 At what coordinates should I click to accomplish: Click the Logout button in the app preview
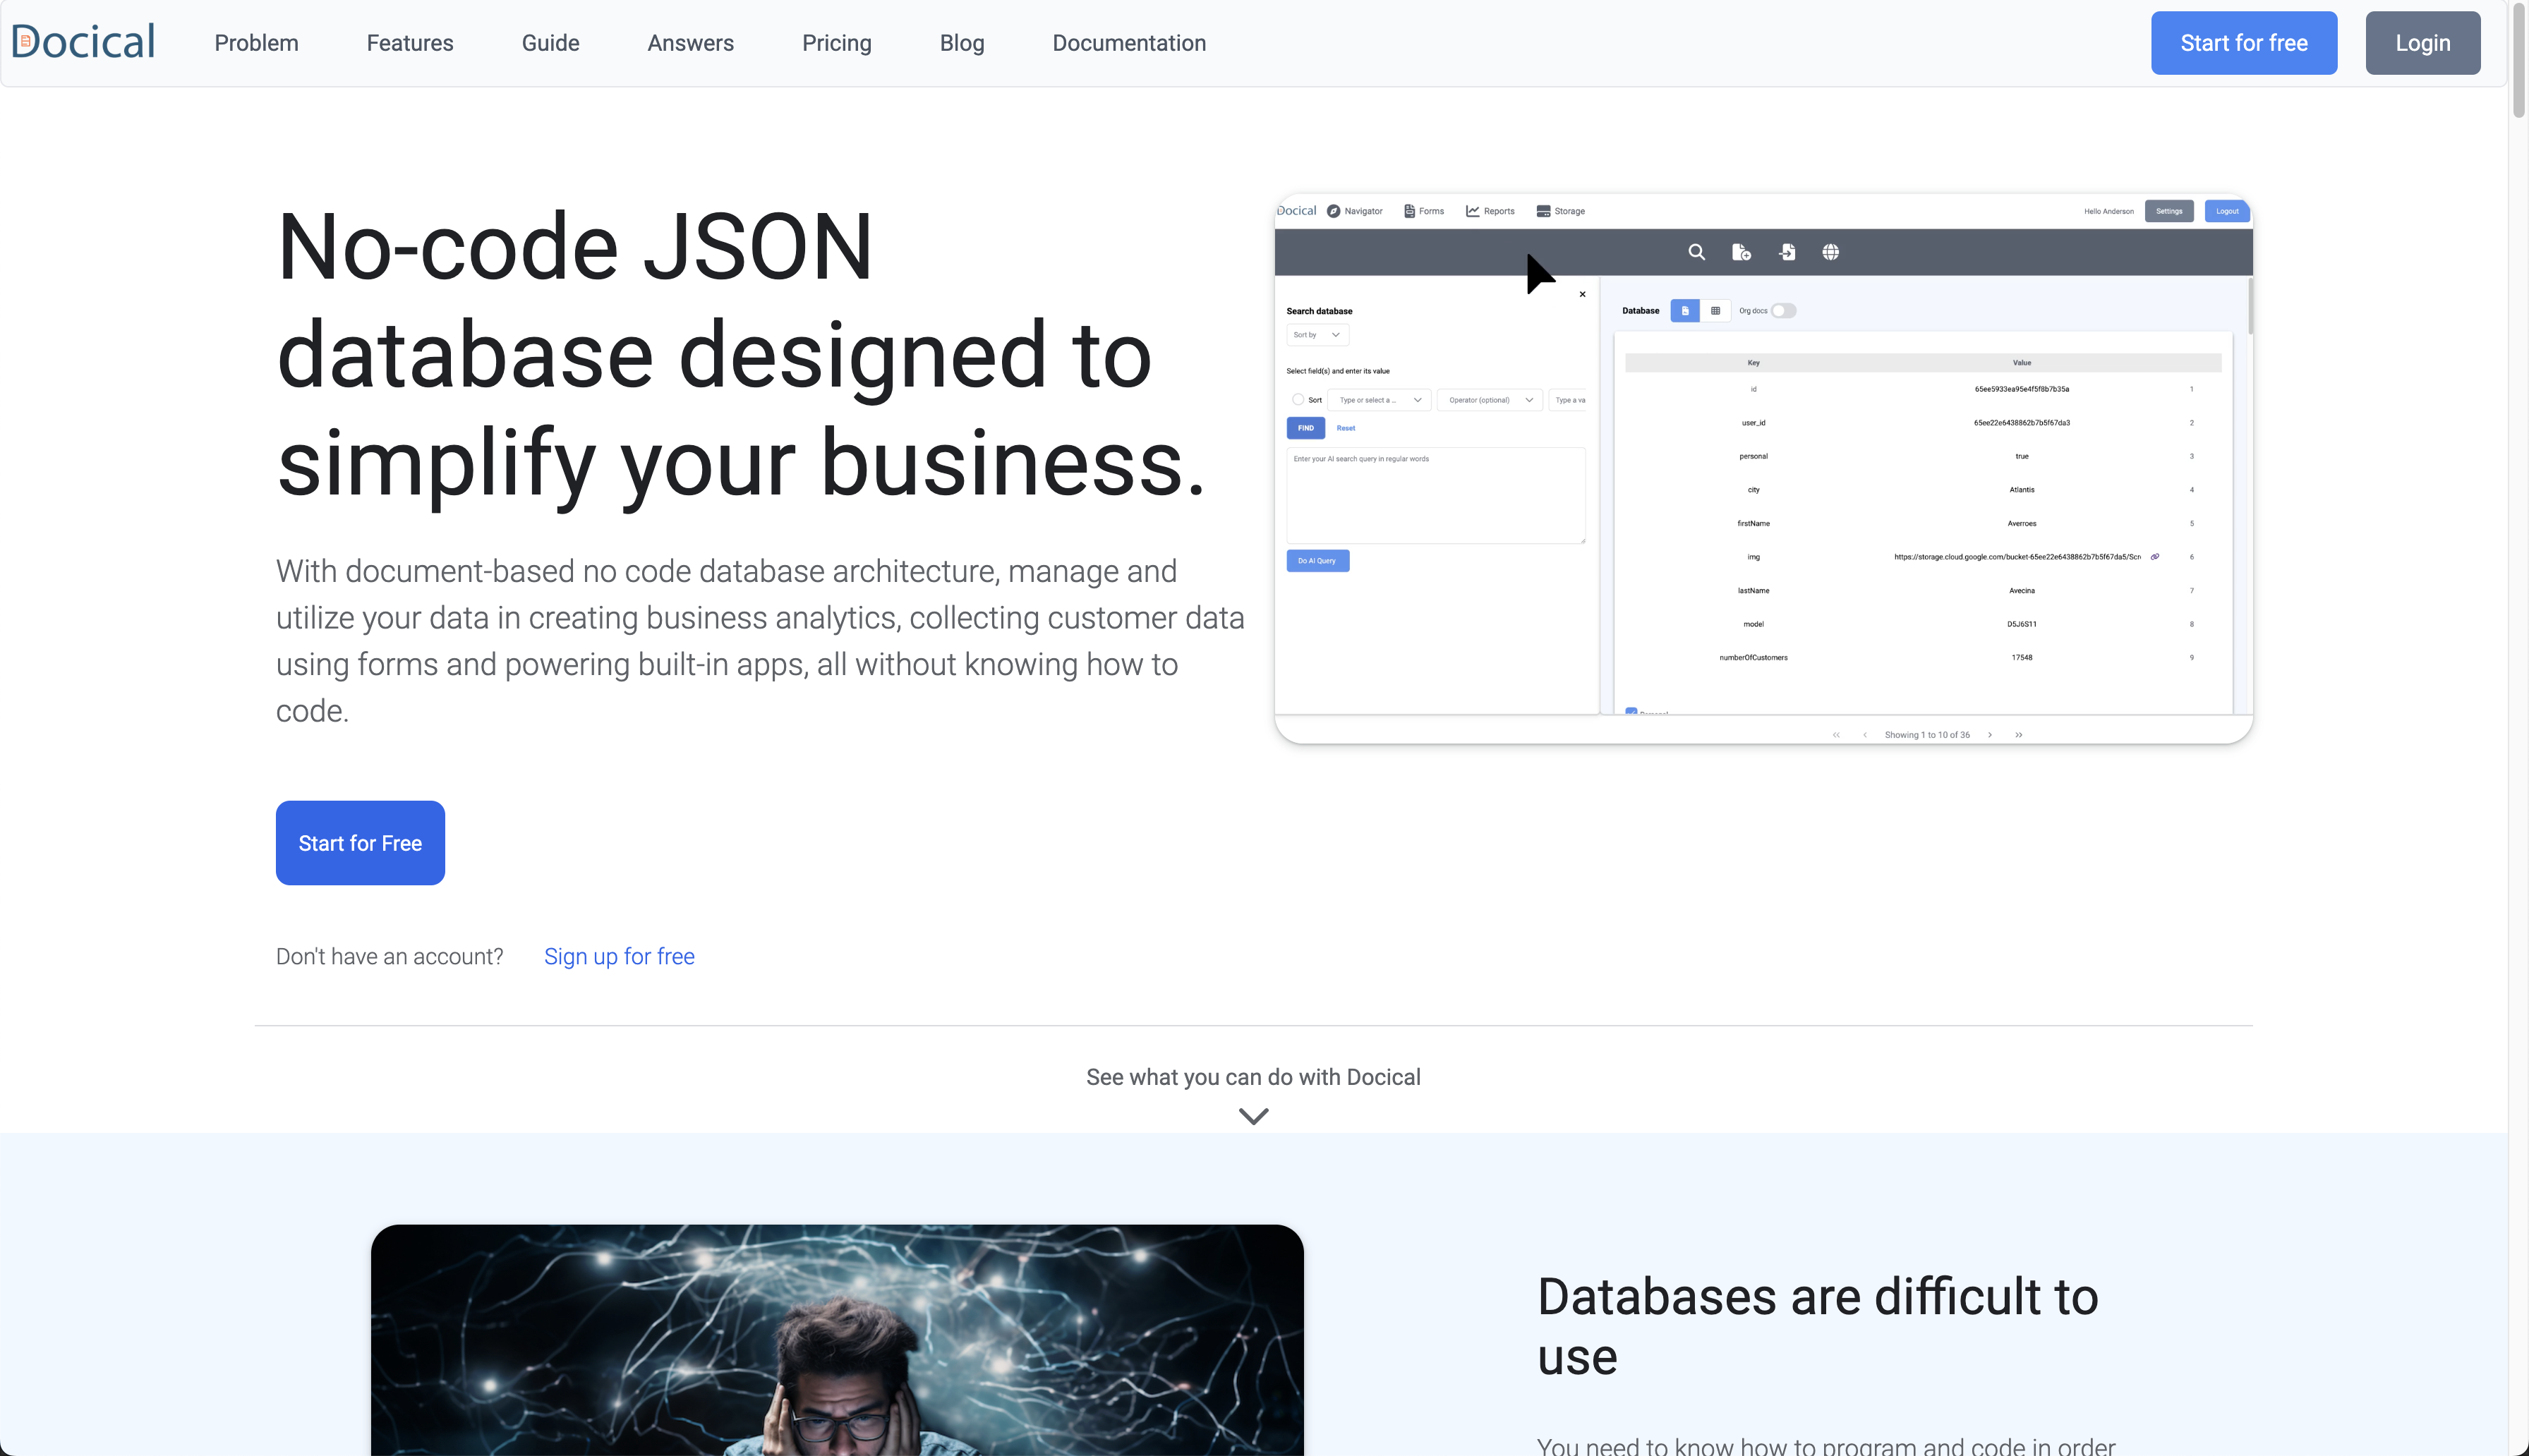2227,211
